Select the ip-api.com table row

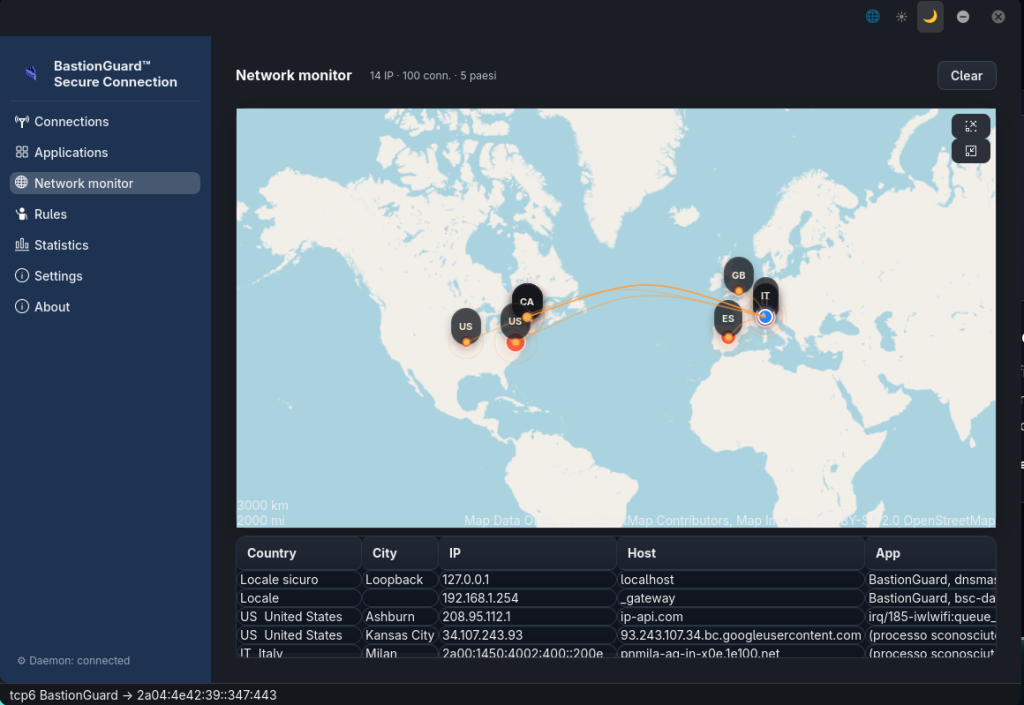616,616
